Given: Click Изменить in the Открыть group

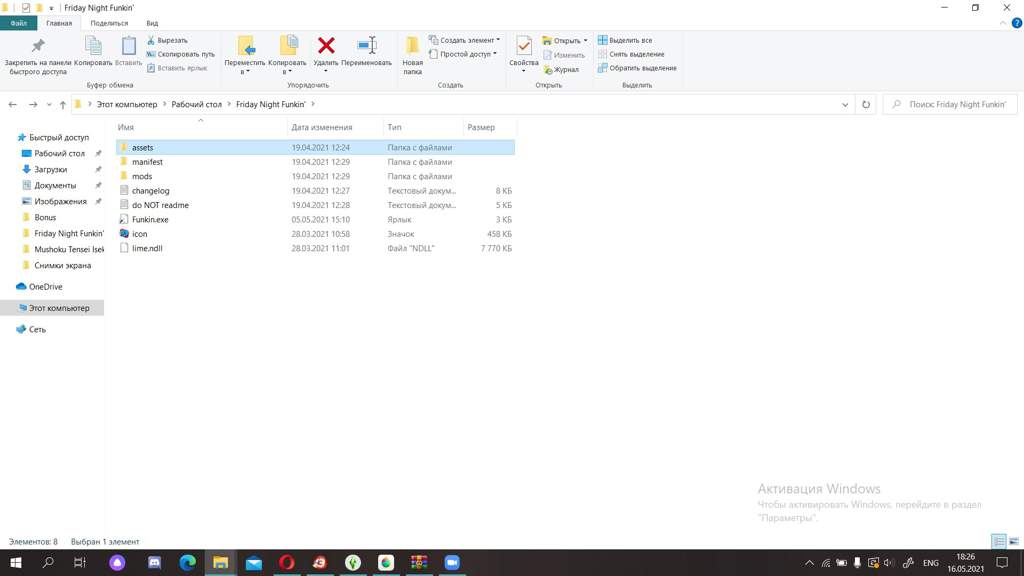Looking at the screenshot, I should tap(564, 55).
